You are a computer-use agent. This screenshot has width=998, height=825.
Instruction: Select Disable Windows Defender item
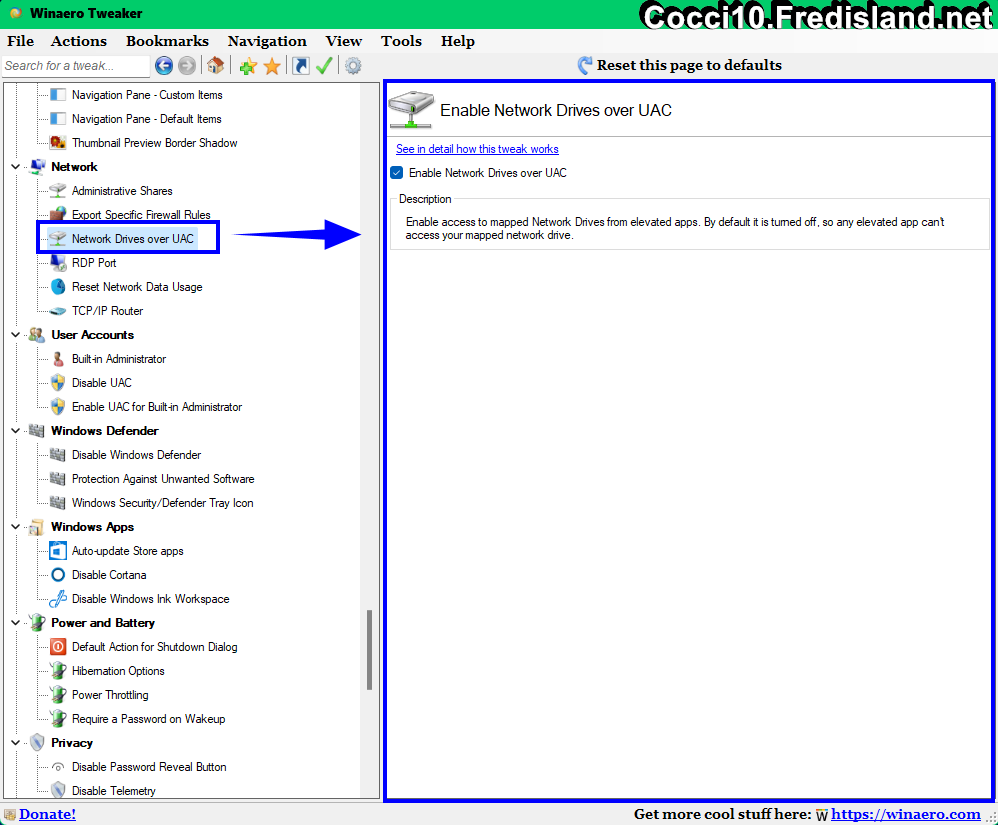coord(137,455)
